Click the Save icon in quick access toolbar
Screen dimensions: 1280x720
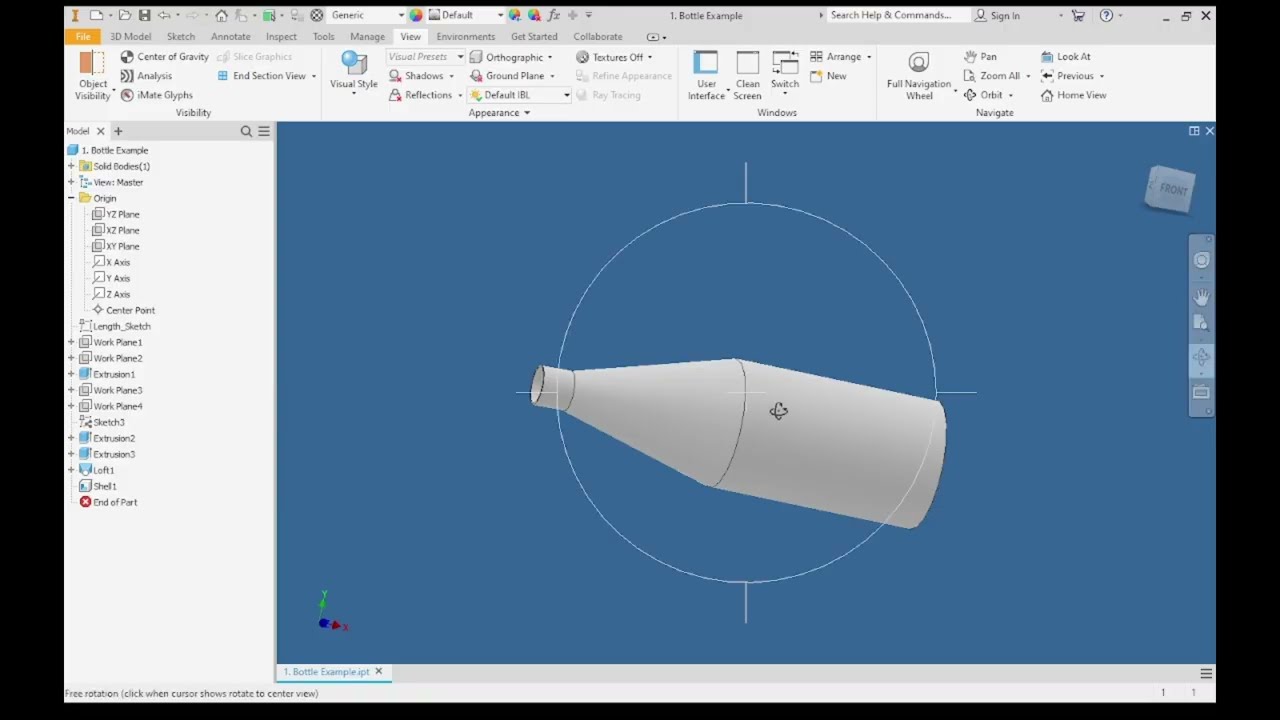pyautogui.click(x=144, y=15)
